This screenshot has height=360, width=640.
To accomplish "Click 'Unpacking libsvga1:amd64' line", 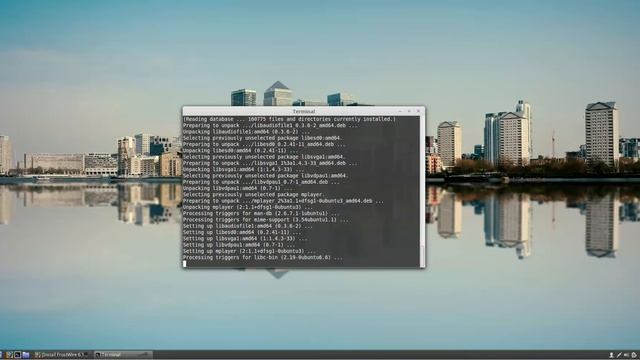I will 243,169.
